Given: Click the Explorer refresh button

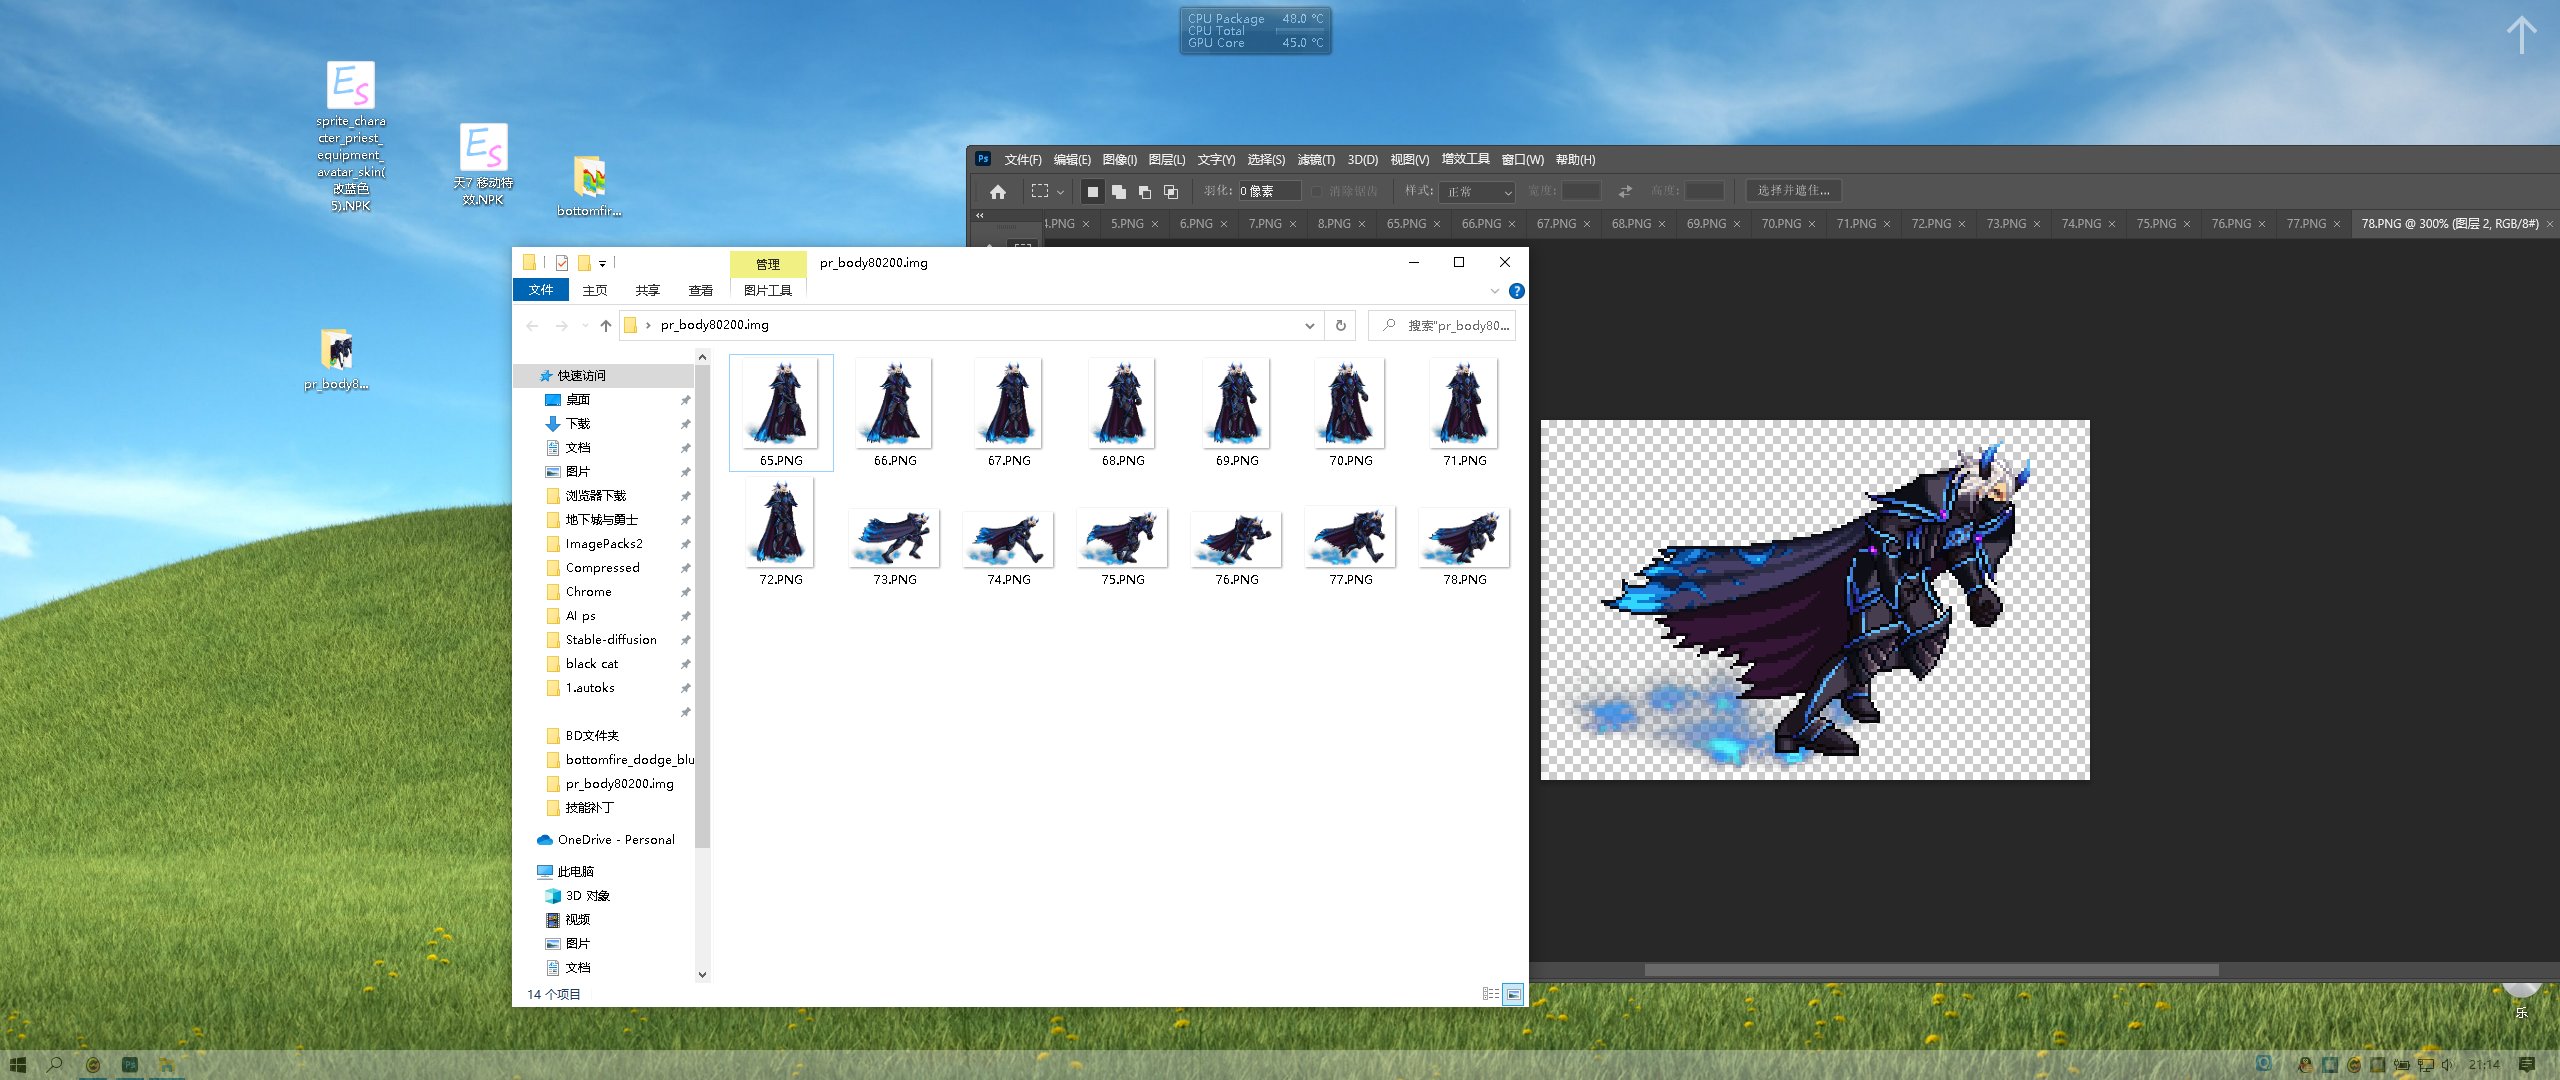Looking at the screenshot, I should pos(1341,325).
